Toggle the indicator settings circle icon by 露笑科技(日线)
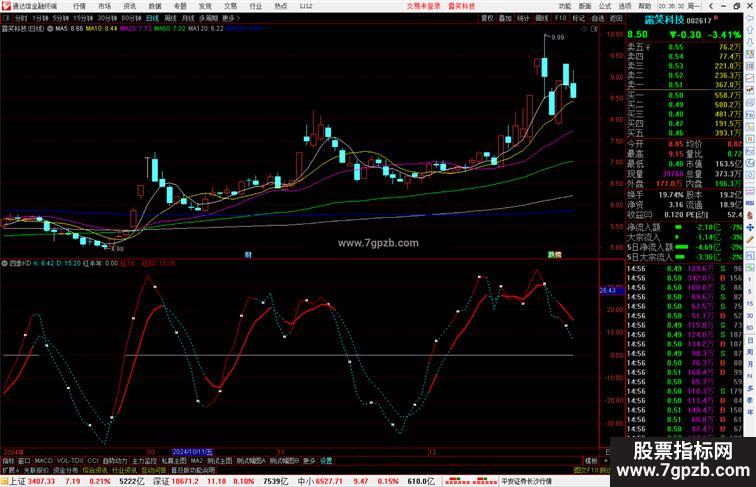Image resolution: width=756 pixels, height=487 pixels. tap(50, 29)
